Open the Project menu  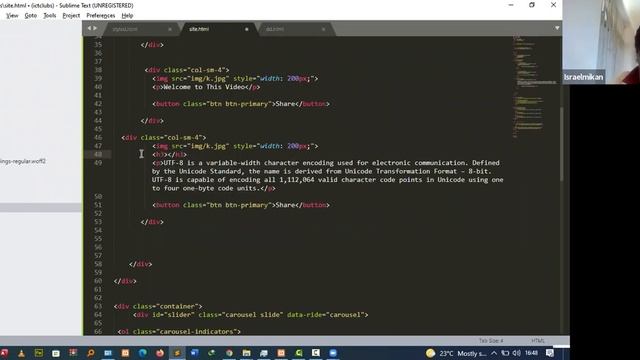click(x=71, y=16)
